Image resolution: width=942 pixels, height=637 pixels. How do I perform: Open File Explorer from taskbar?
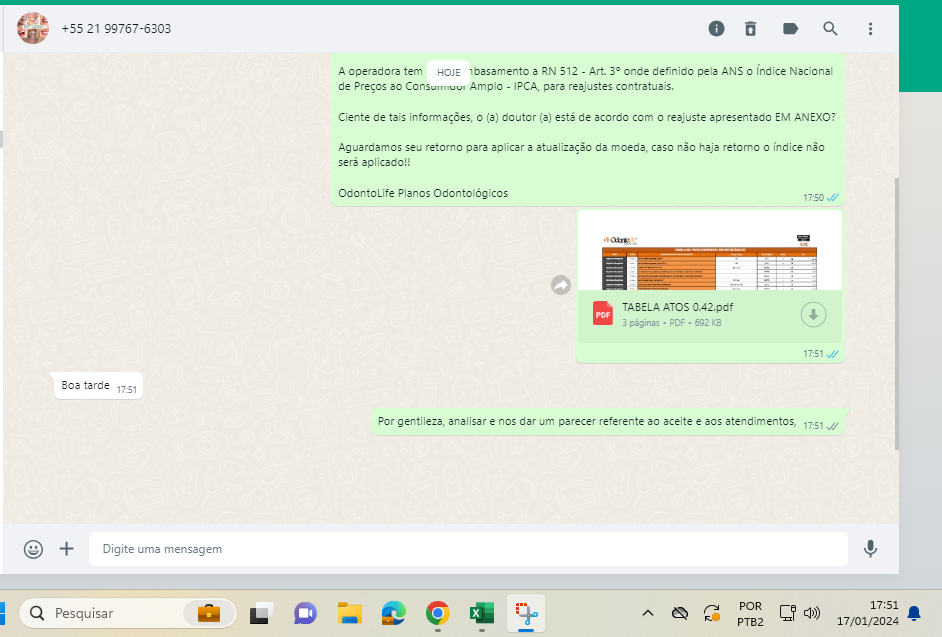[x=349, y=613]
